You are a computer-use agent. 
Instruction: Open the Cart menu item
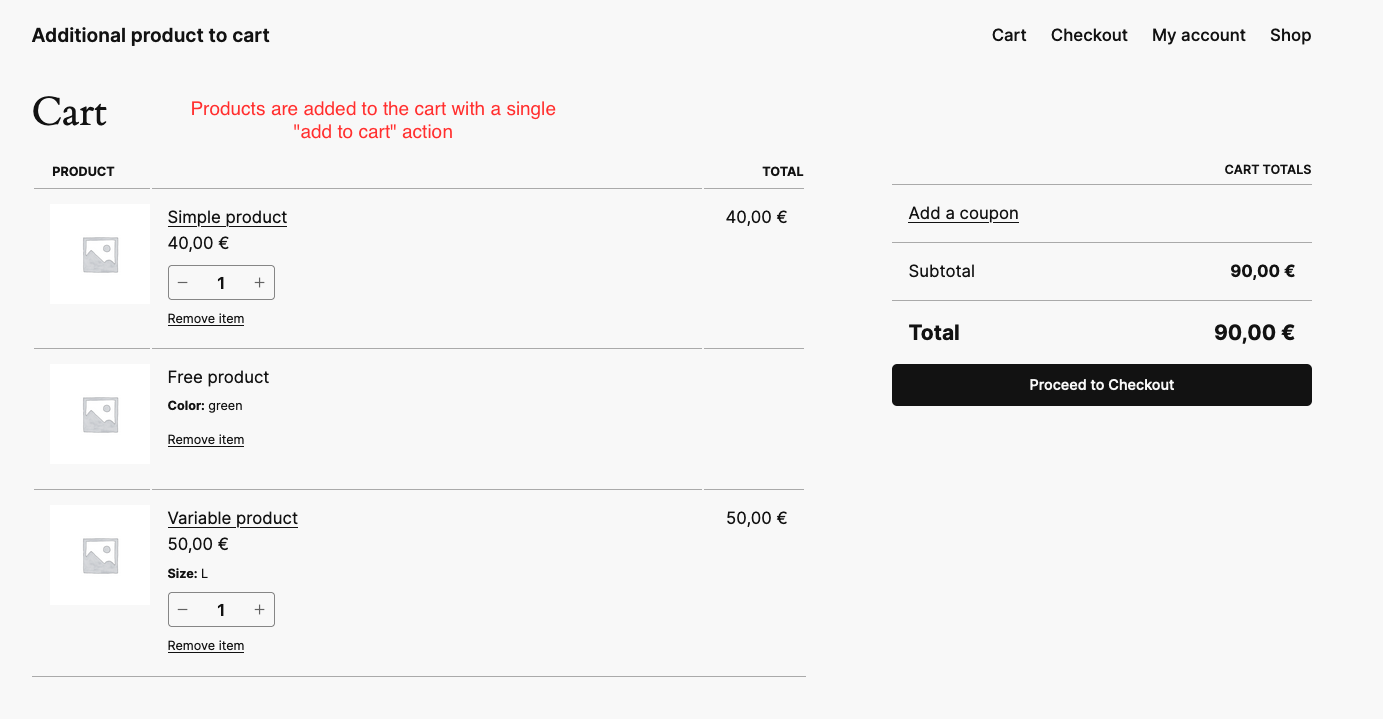click(1009, 35)
